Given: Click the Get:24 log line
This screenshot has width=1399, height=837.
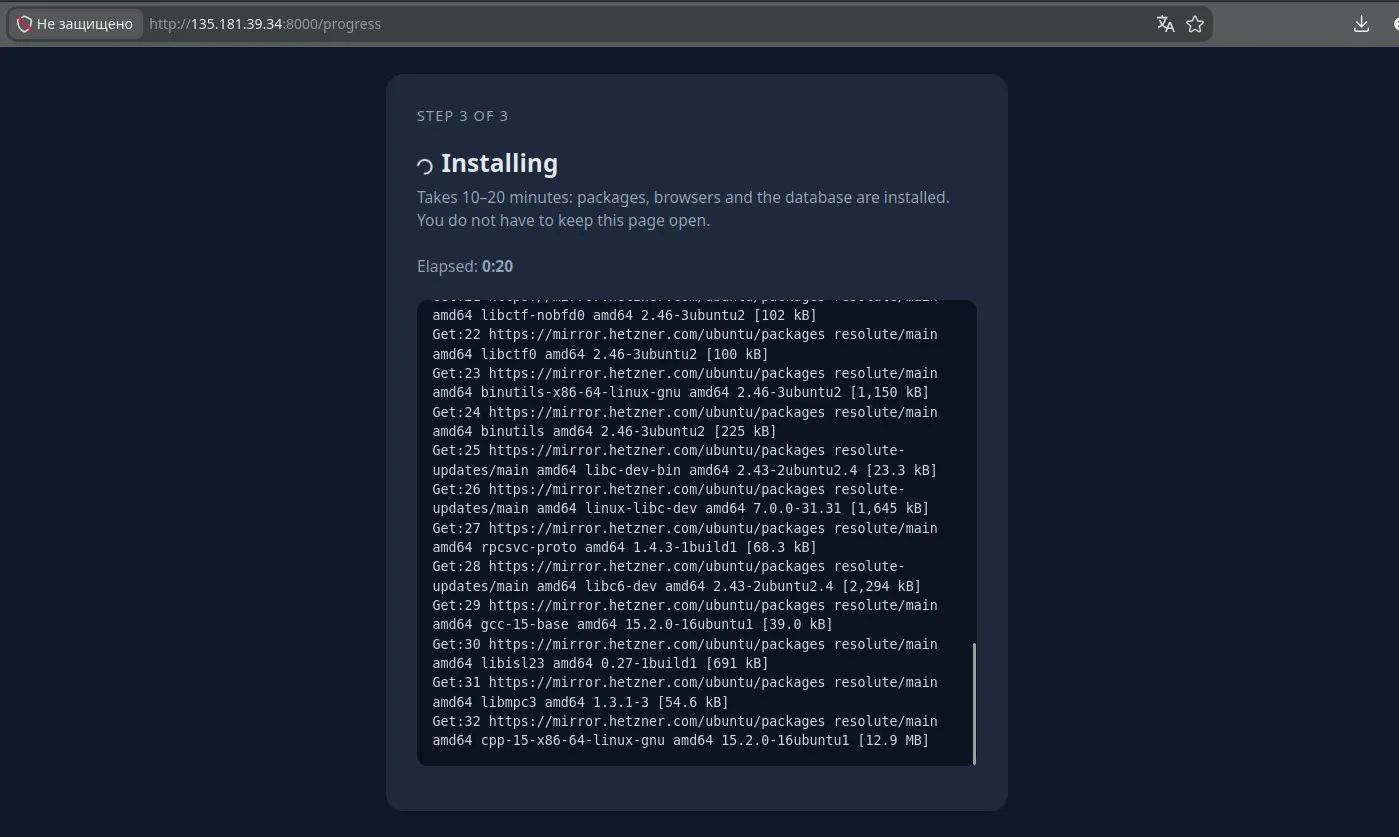Looking at the screenshot, I should [685, 412].
